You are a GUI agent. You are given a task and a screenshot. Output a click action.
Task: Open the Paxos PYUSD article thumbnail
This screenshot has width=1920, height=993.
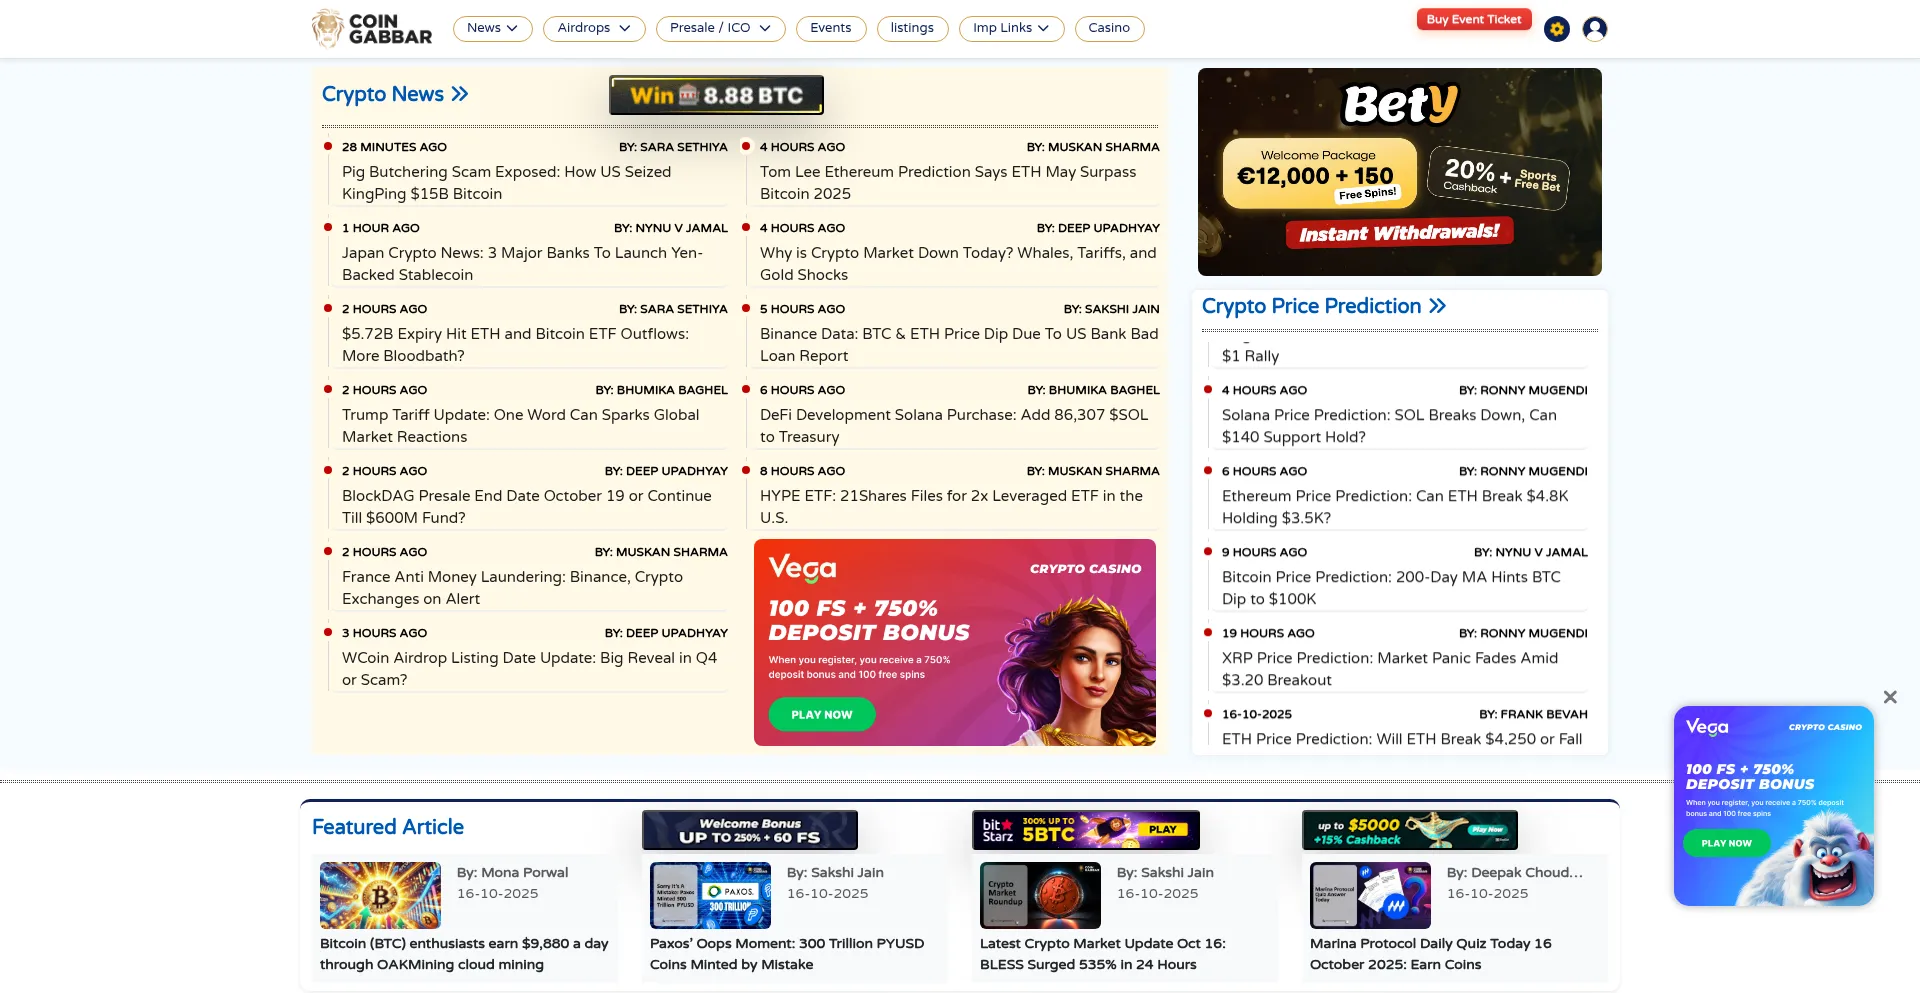click(x=710, y=895)
